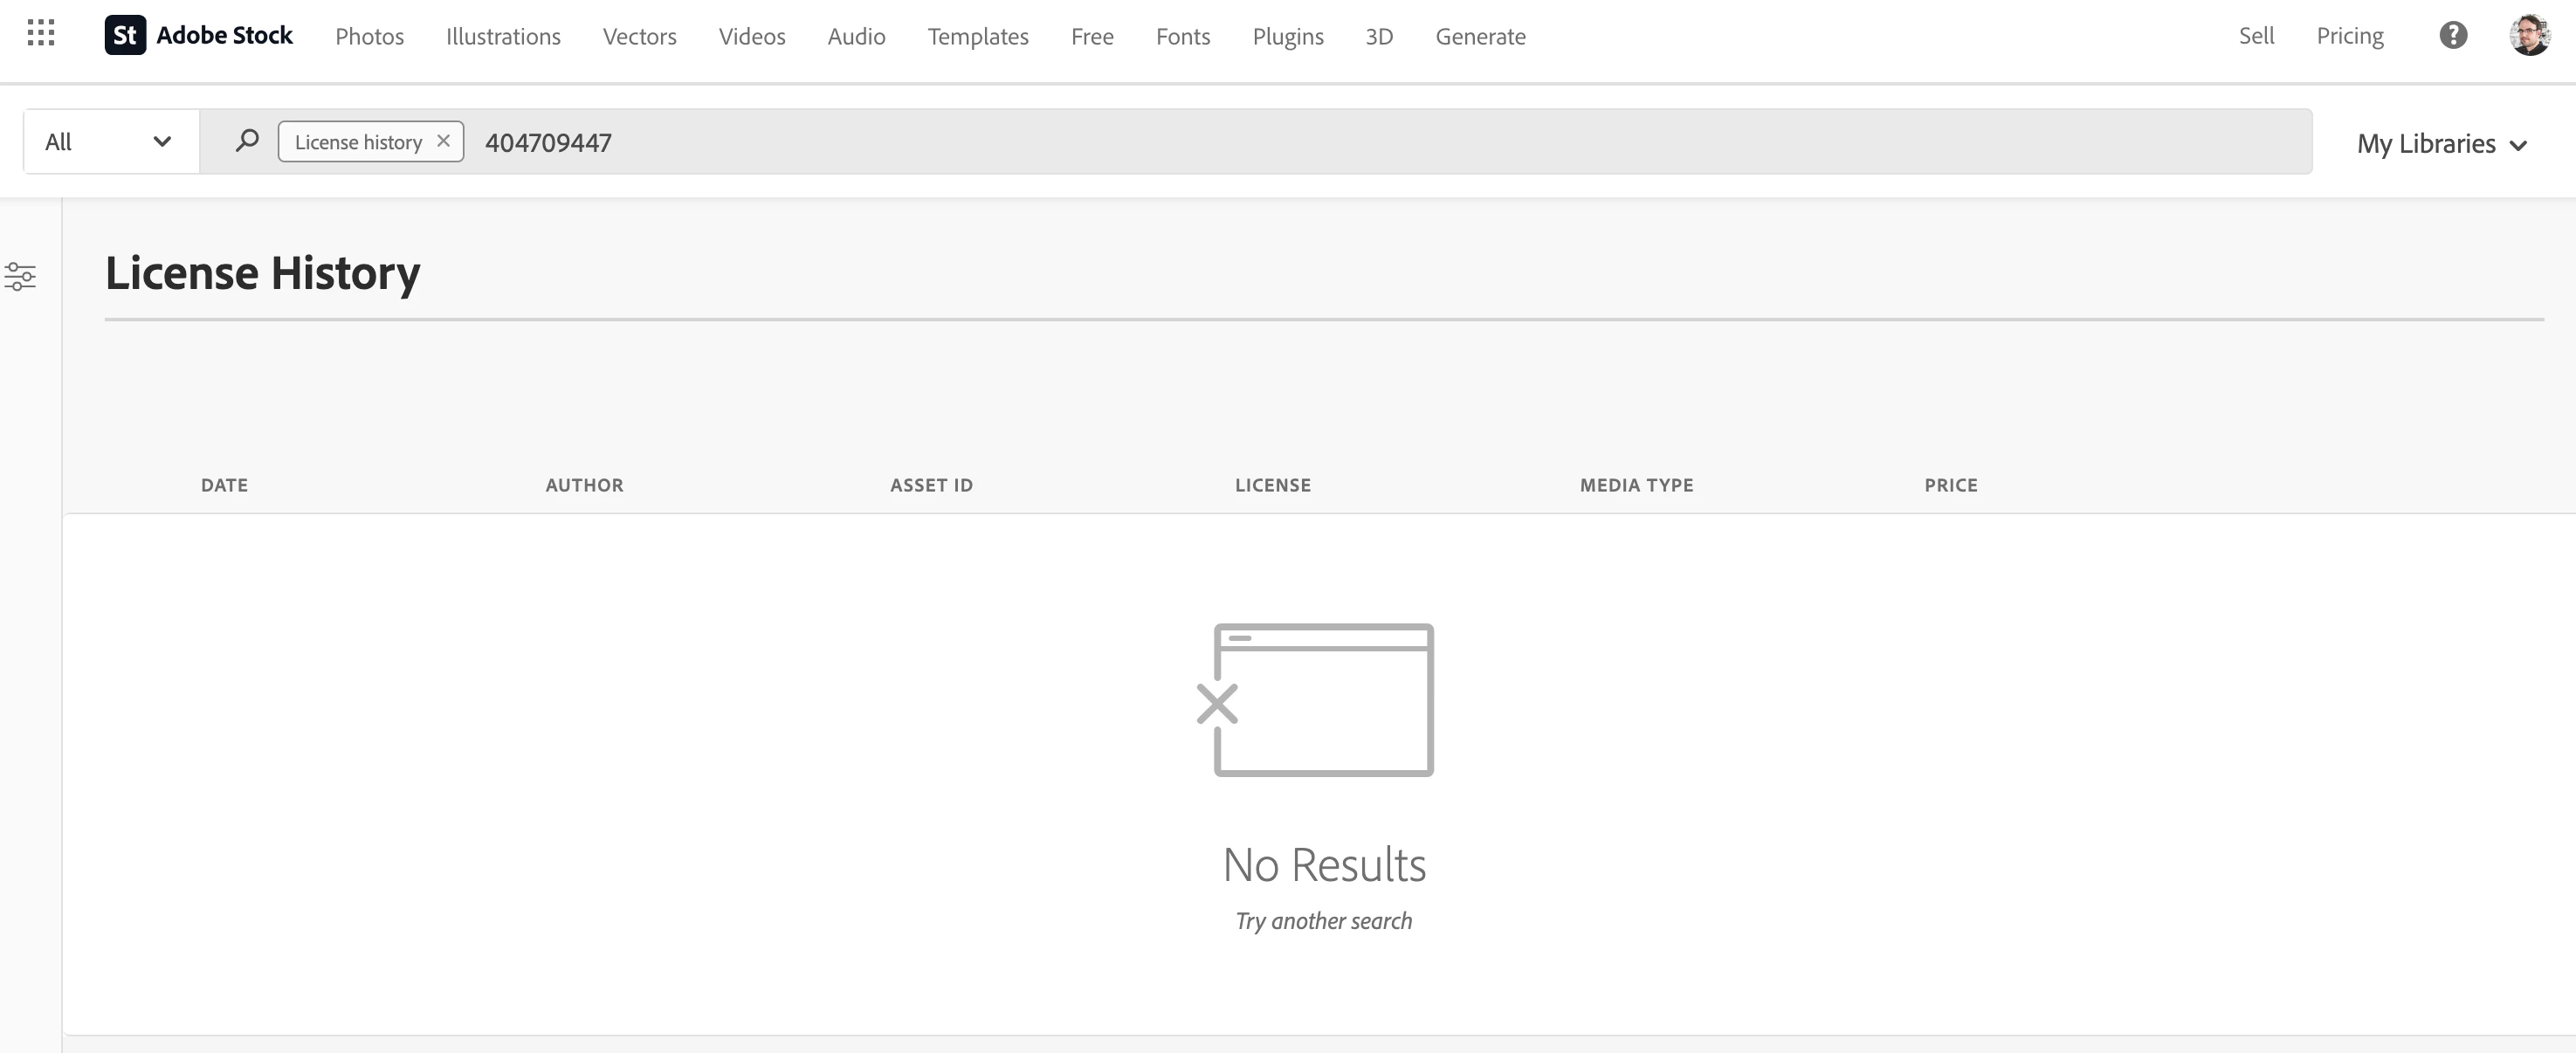Open the Adobe apps grid launcher

point(41,33)
